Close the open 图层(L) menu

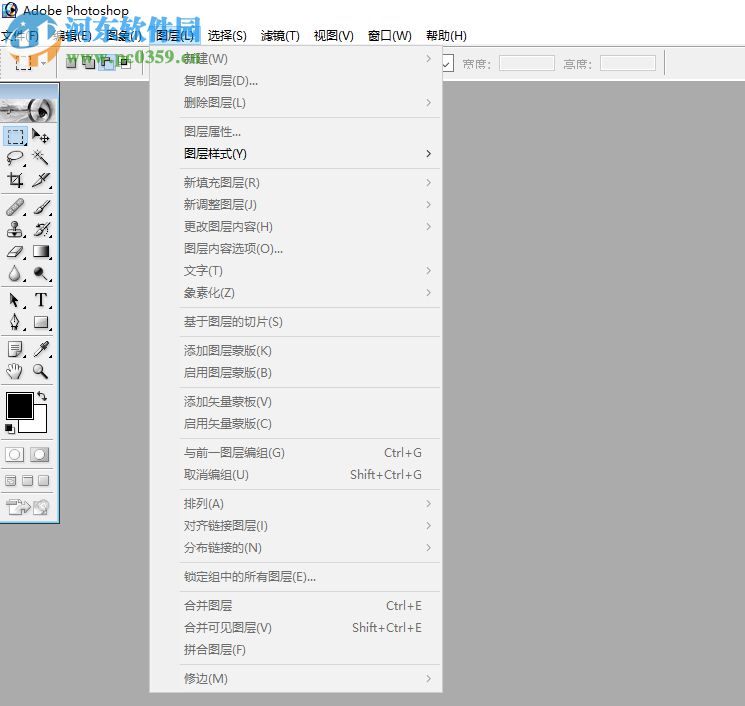[x=175, y=36]
